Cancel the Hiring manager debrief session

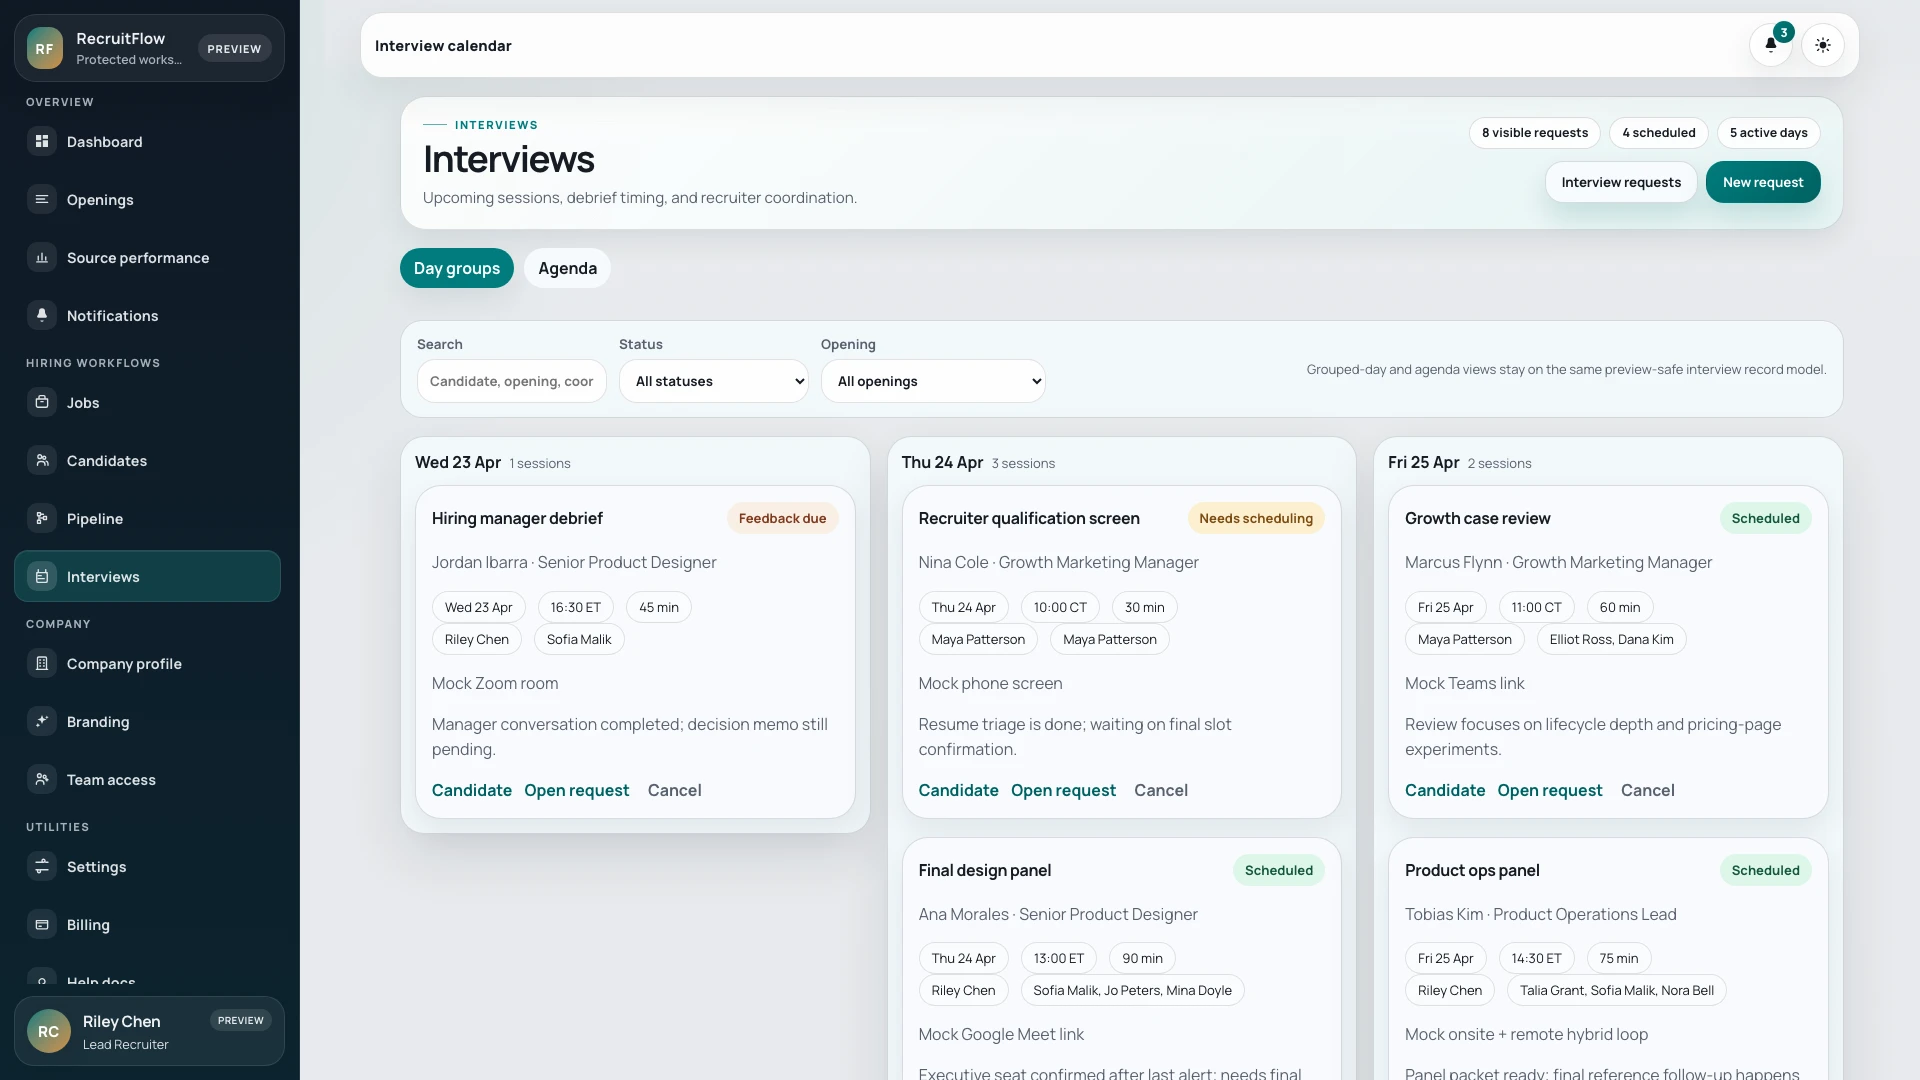pyautogui.click(x=675, y=790)
